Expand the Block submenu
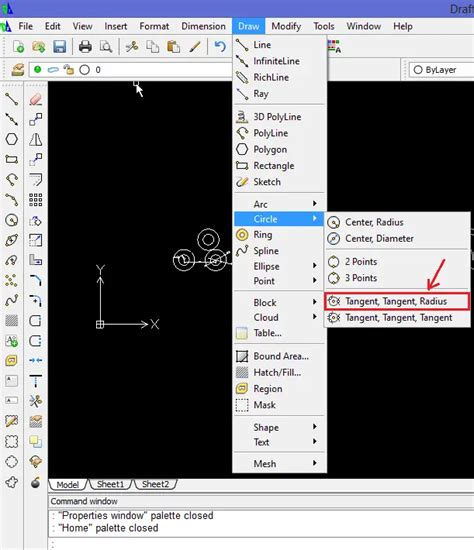Screen dimensions: 474x550 [x=279, y=302]
